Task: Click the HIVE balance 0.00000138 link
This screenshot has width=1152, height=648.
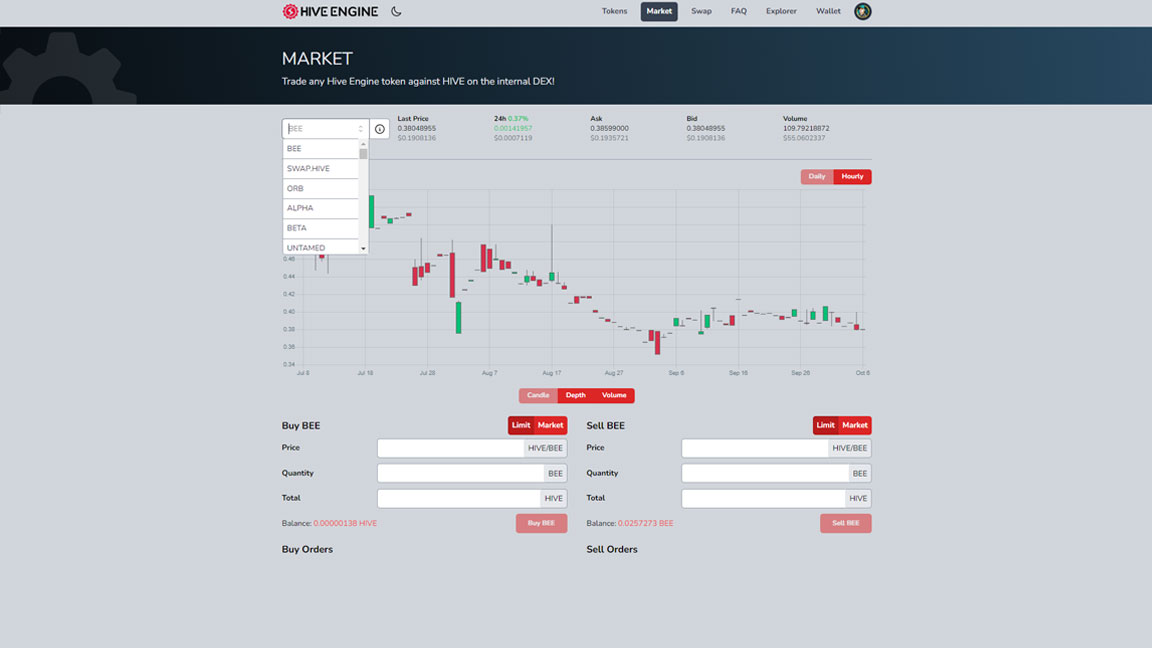Action: pyautogui.click(x=345, y=524)
